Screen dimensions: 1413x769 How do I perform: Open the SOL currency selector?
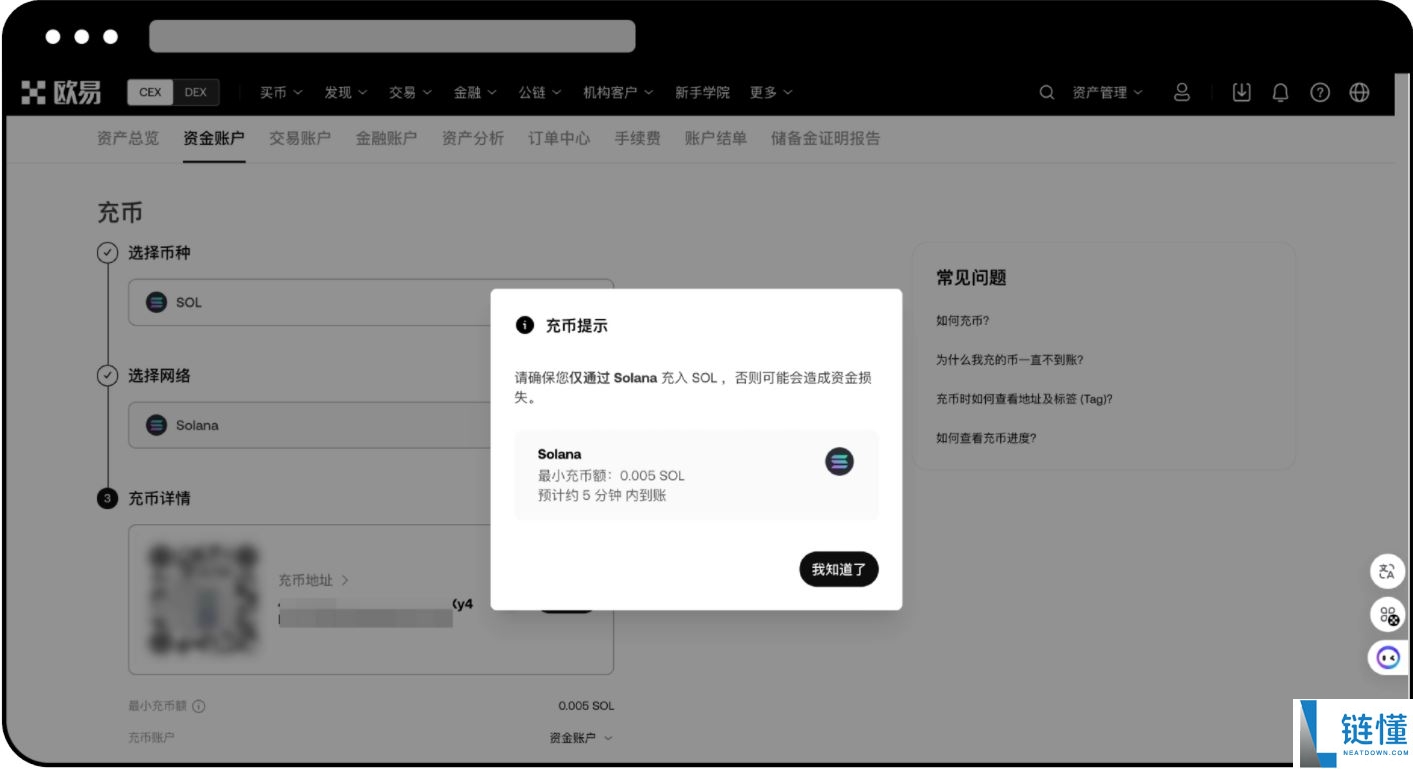371,302
